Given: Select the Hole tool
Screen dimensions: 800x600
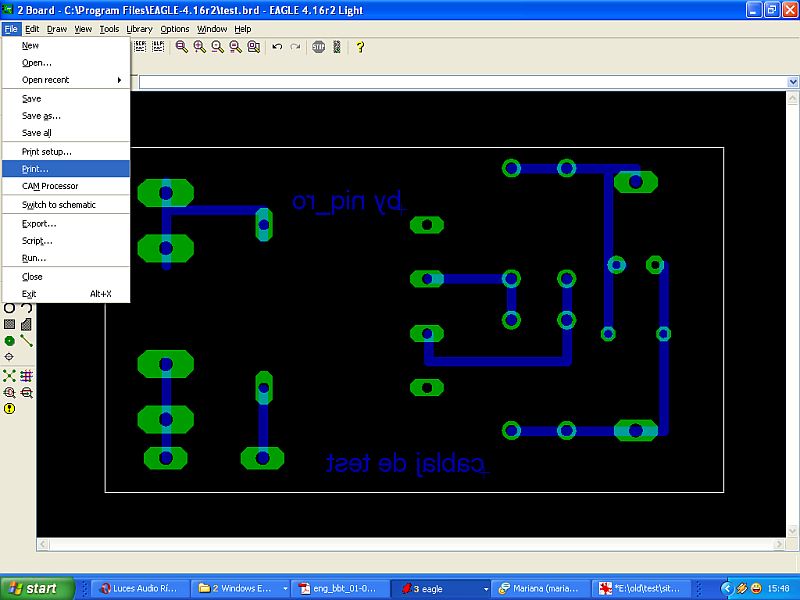Looking at the screenshot, I should pyautogui.click(x=9, y=357).
